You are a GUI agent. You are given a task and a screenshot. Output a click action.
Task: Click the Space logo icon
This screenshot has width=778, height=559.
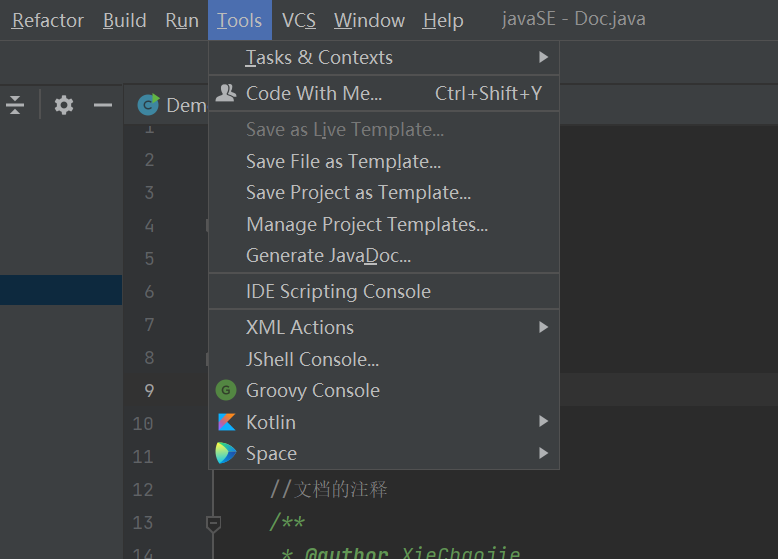pyautogui.click(x=227, y=453)
